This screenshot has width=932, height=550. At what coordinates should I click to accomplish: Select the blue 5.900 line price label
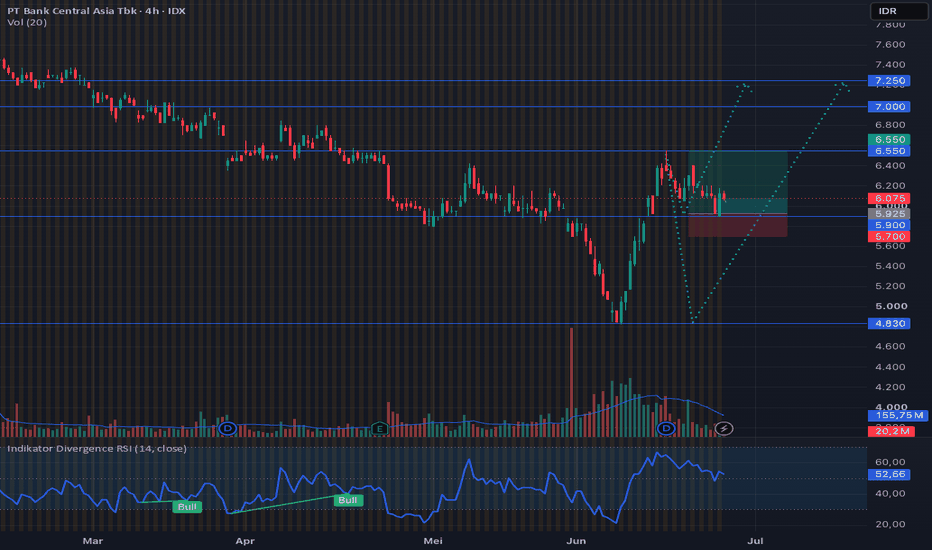pos(889,225)
